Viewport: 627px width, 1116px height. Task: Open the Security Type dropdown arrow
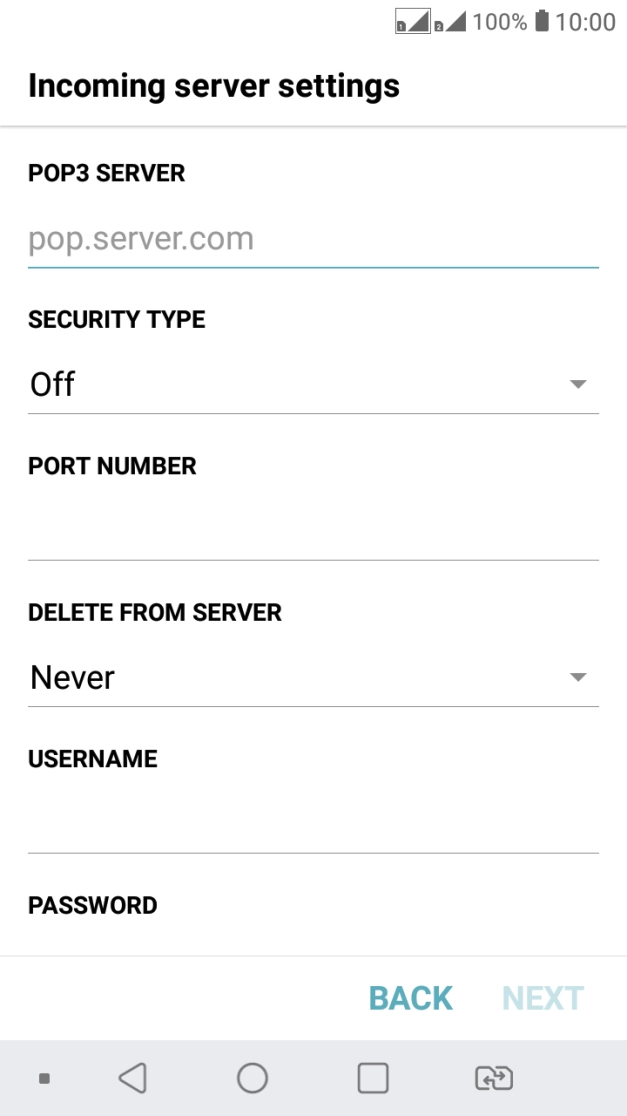(x=577, y=384)
